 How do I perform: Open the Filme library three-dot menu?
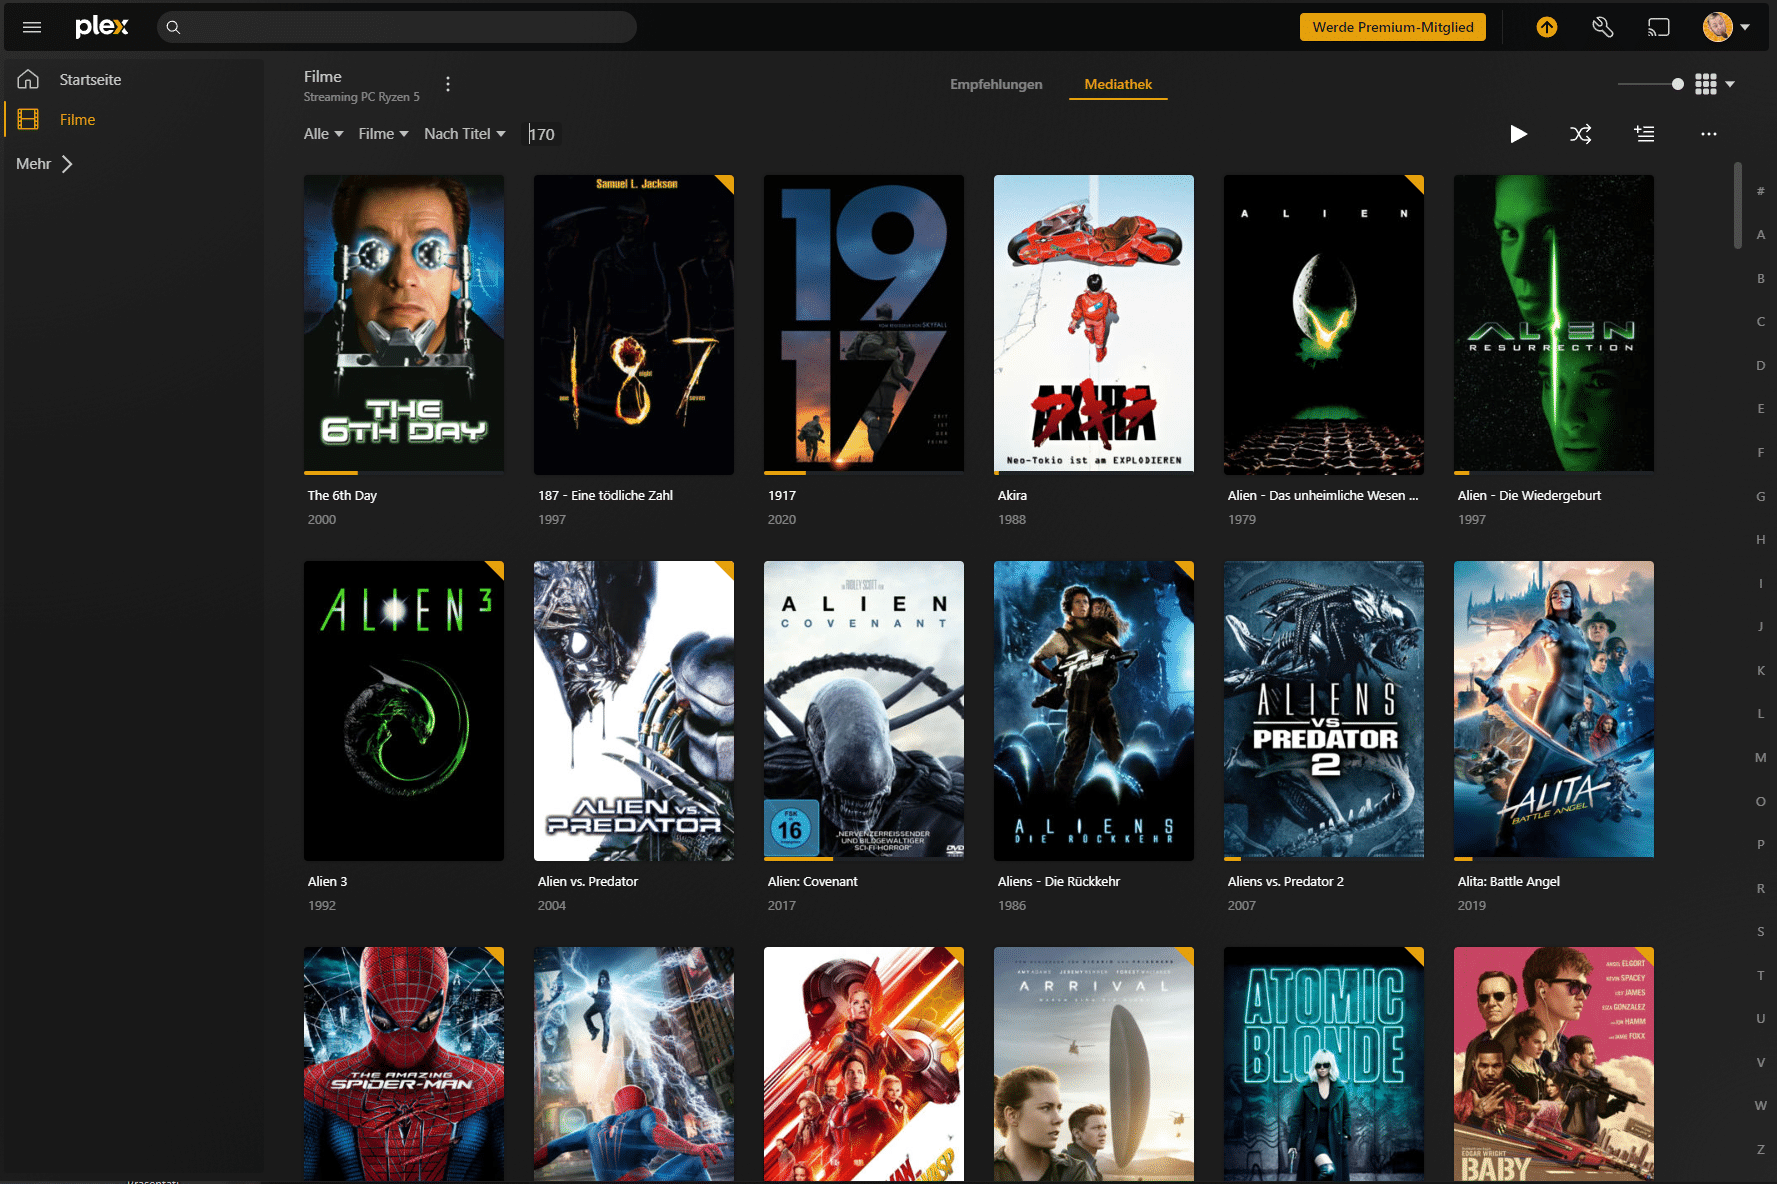click(448, 84)
